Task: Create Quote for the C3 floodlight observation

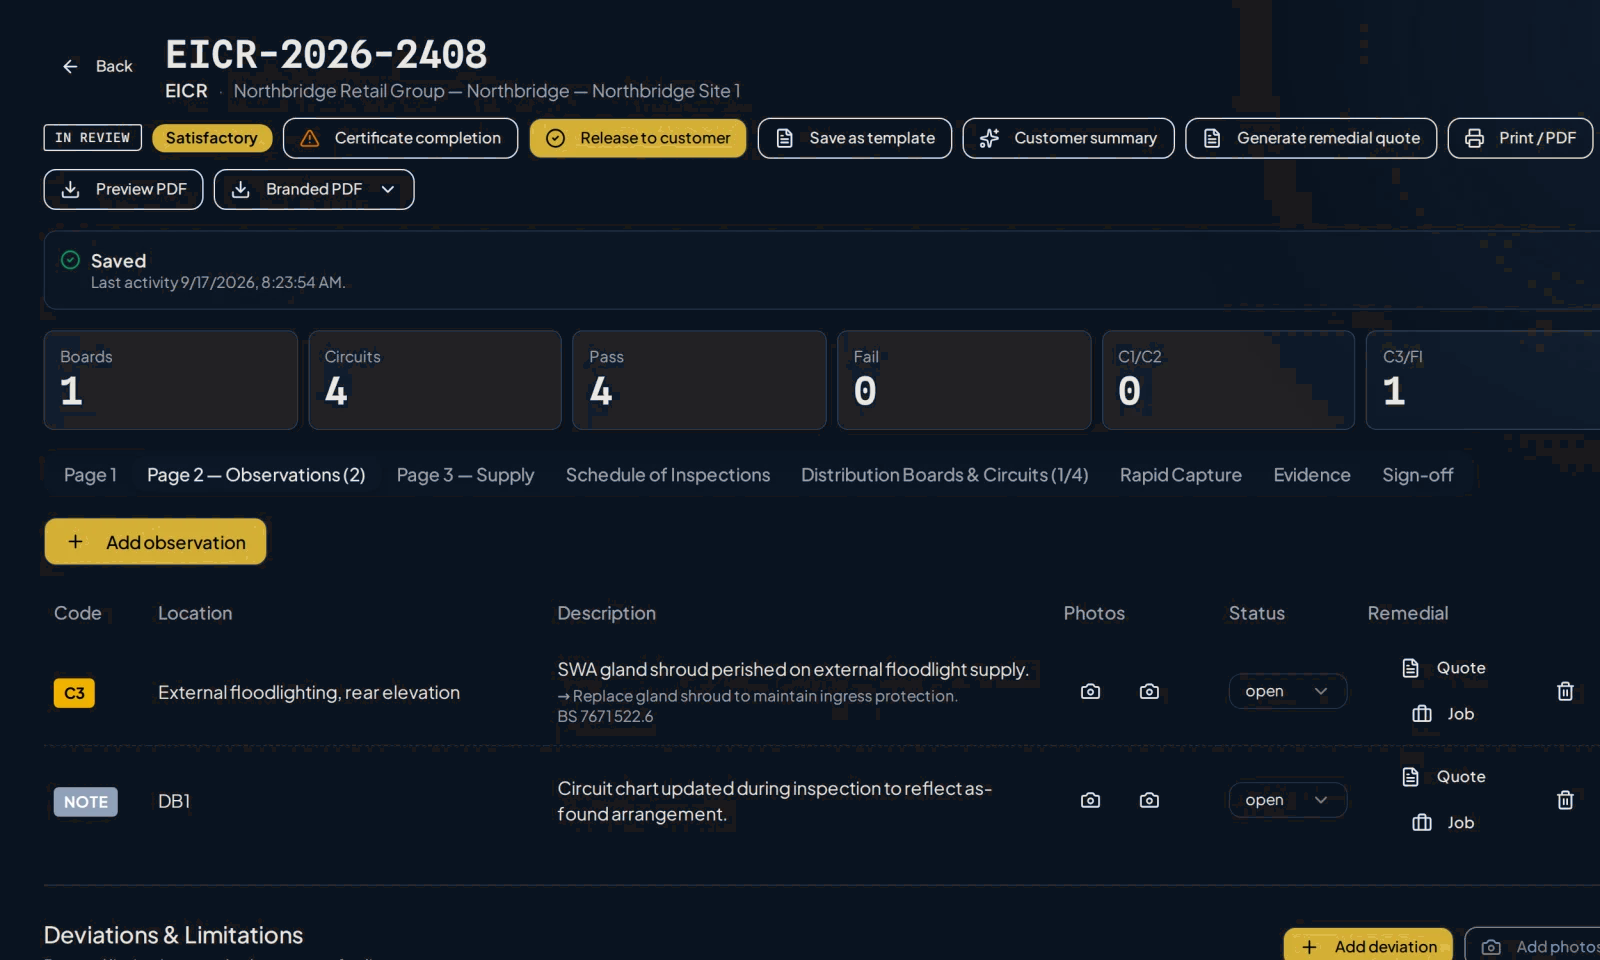Action: pos(1444,668)
